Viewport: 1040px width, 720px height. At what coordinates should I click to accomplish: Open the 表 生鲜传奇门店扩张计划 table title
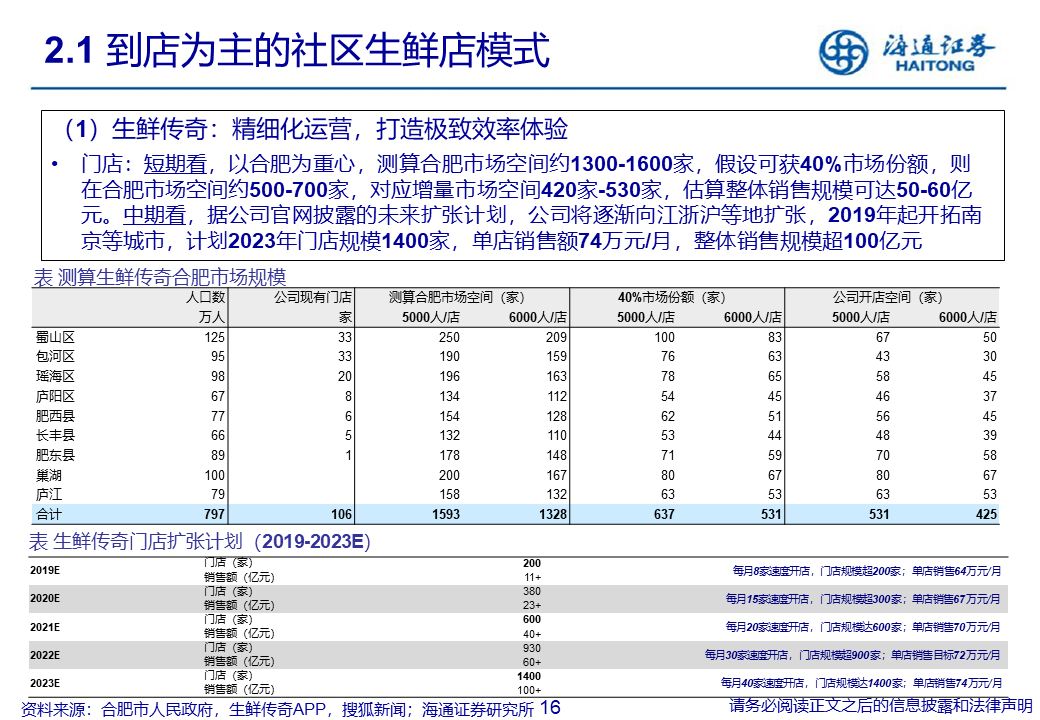click(x=200, y=542)
